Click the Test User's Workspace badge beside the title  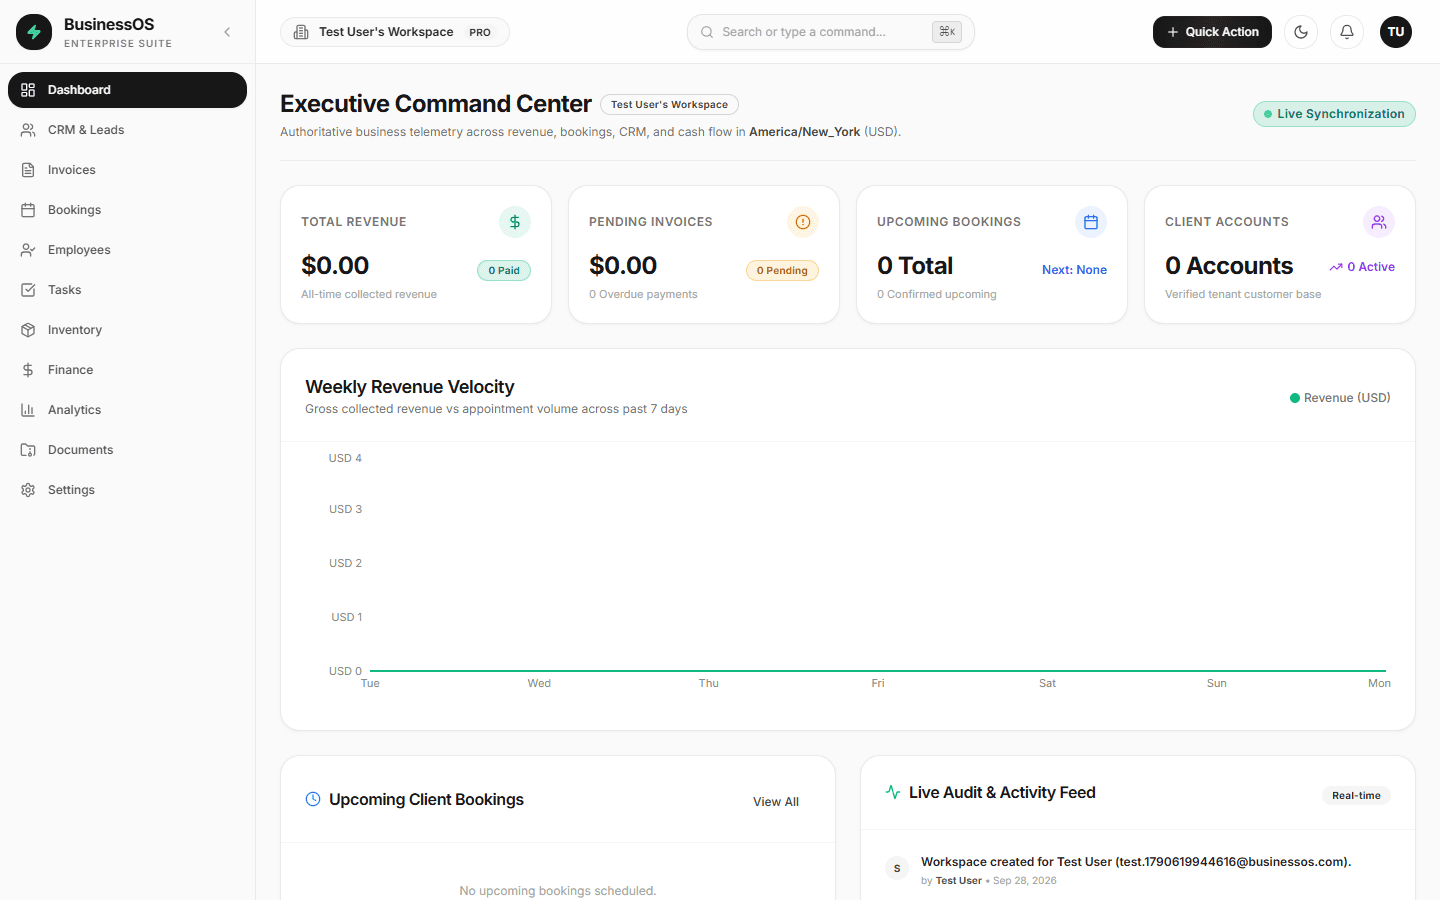click(669, 104)
